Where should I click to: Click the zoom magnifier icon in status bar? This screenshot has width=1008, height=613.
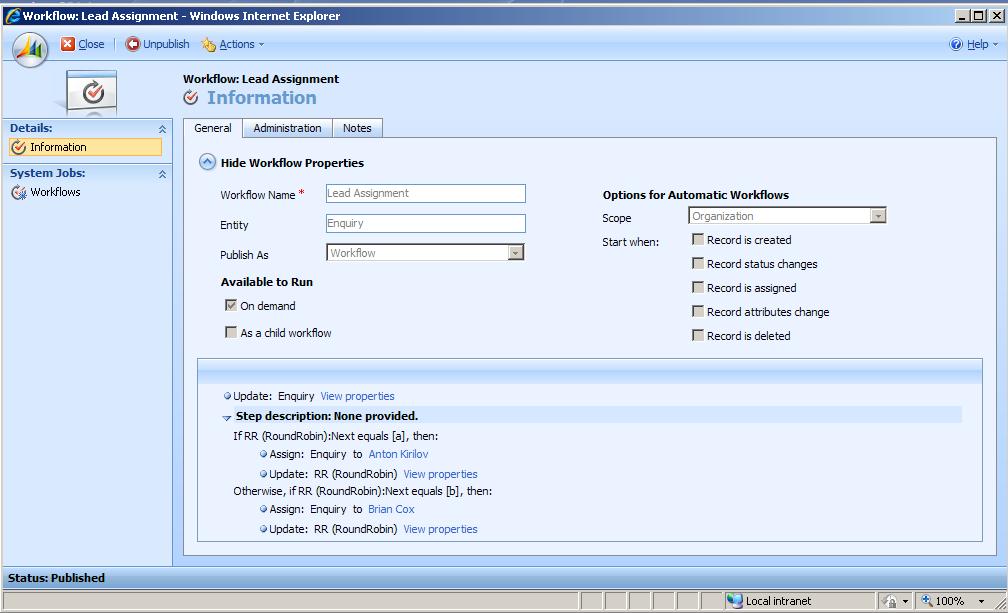tap(926, 600)
